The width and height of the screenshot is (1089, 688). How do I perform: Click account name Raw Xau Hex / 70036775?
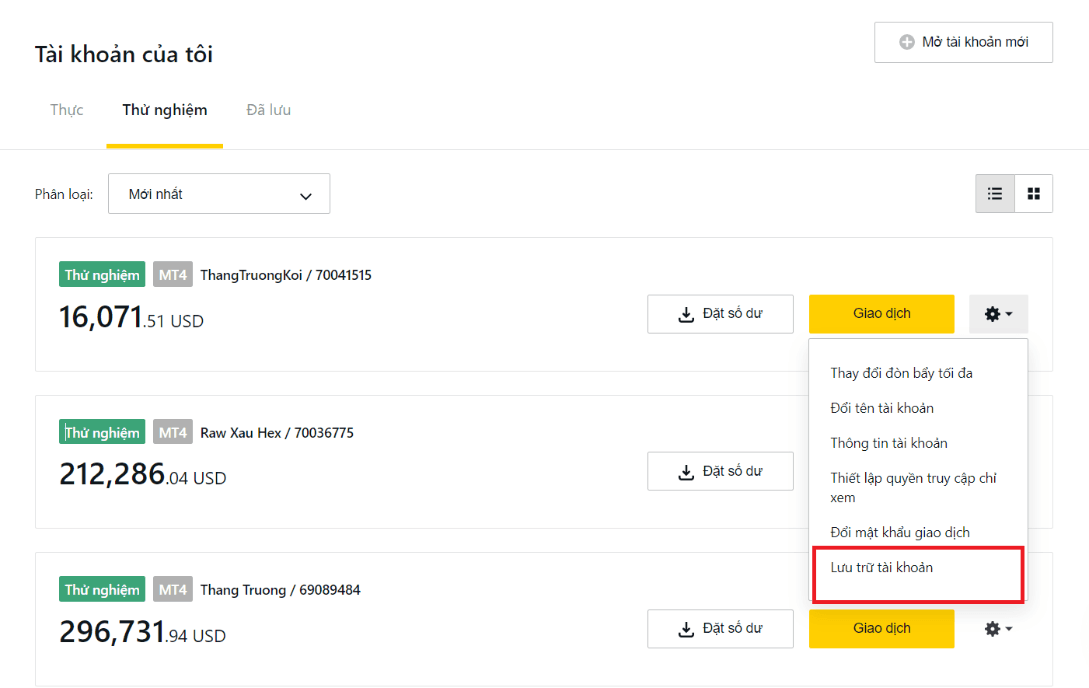(x=277, y=433)
